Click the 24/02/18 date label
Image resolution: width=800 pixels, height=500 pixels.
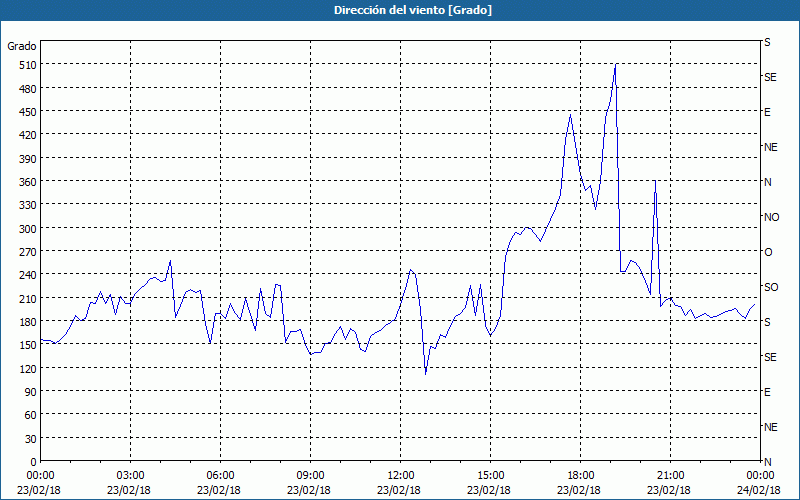click(x=760, y=490)
